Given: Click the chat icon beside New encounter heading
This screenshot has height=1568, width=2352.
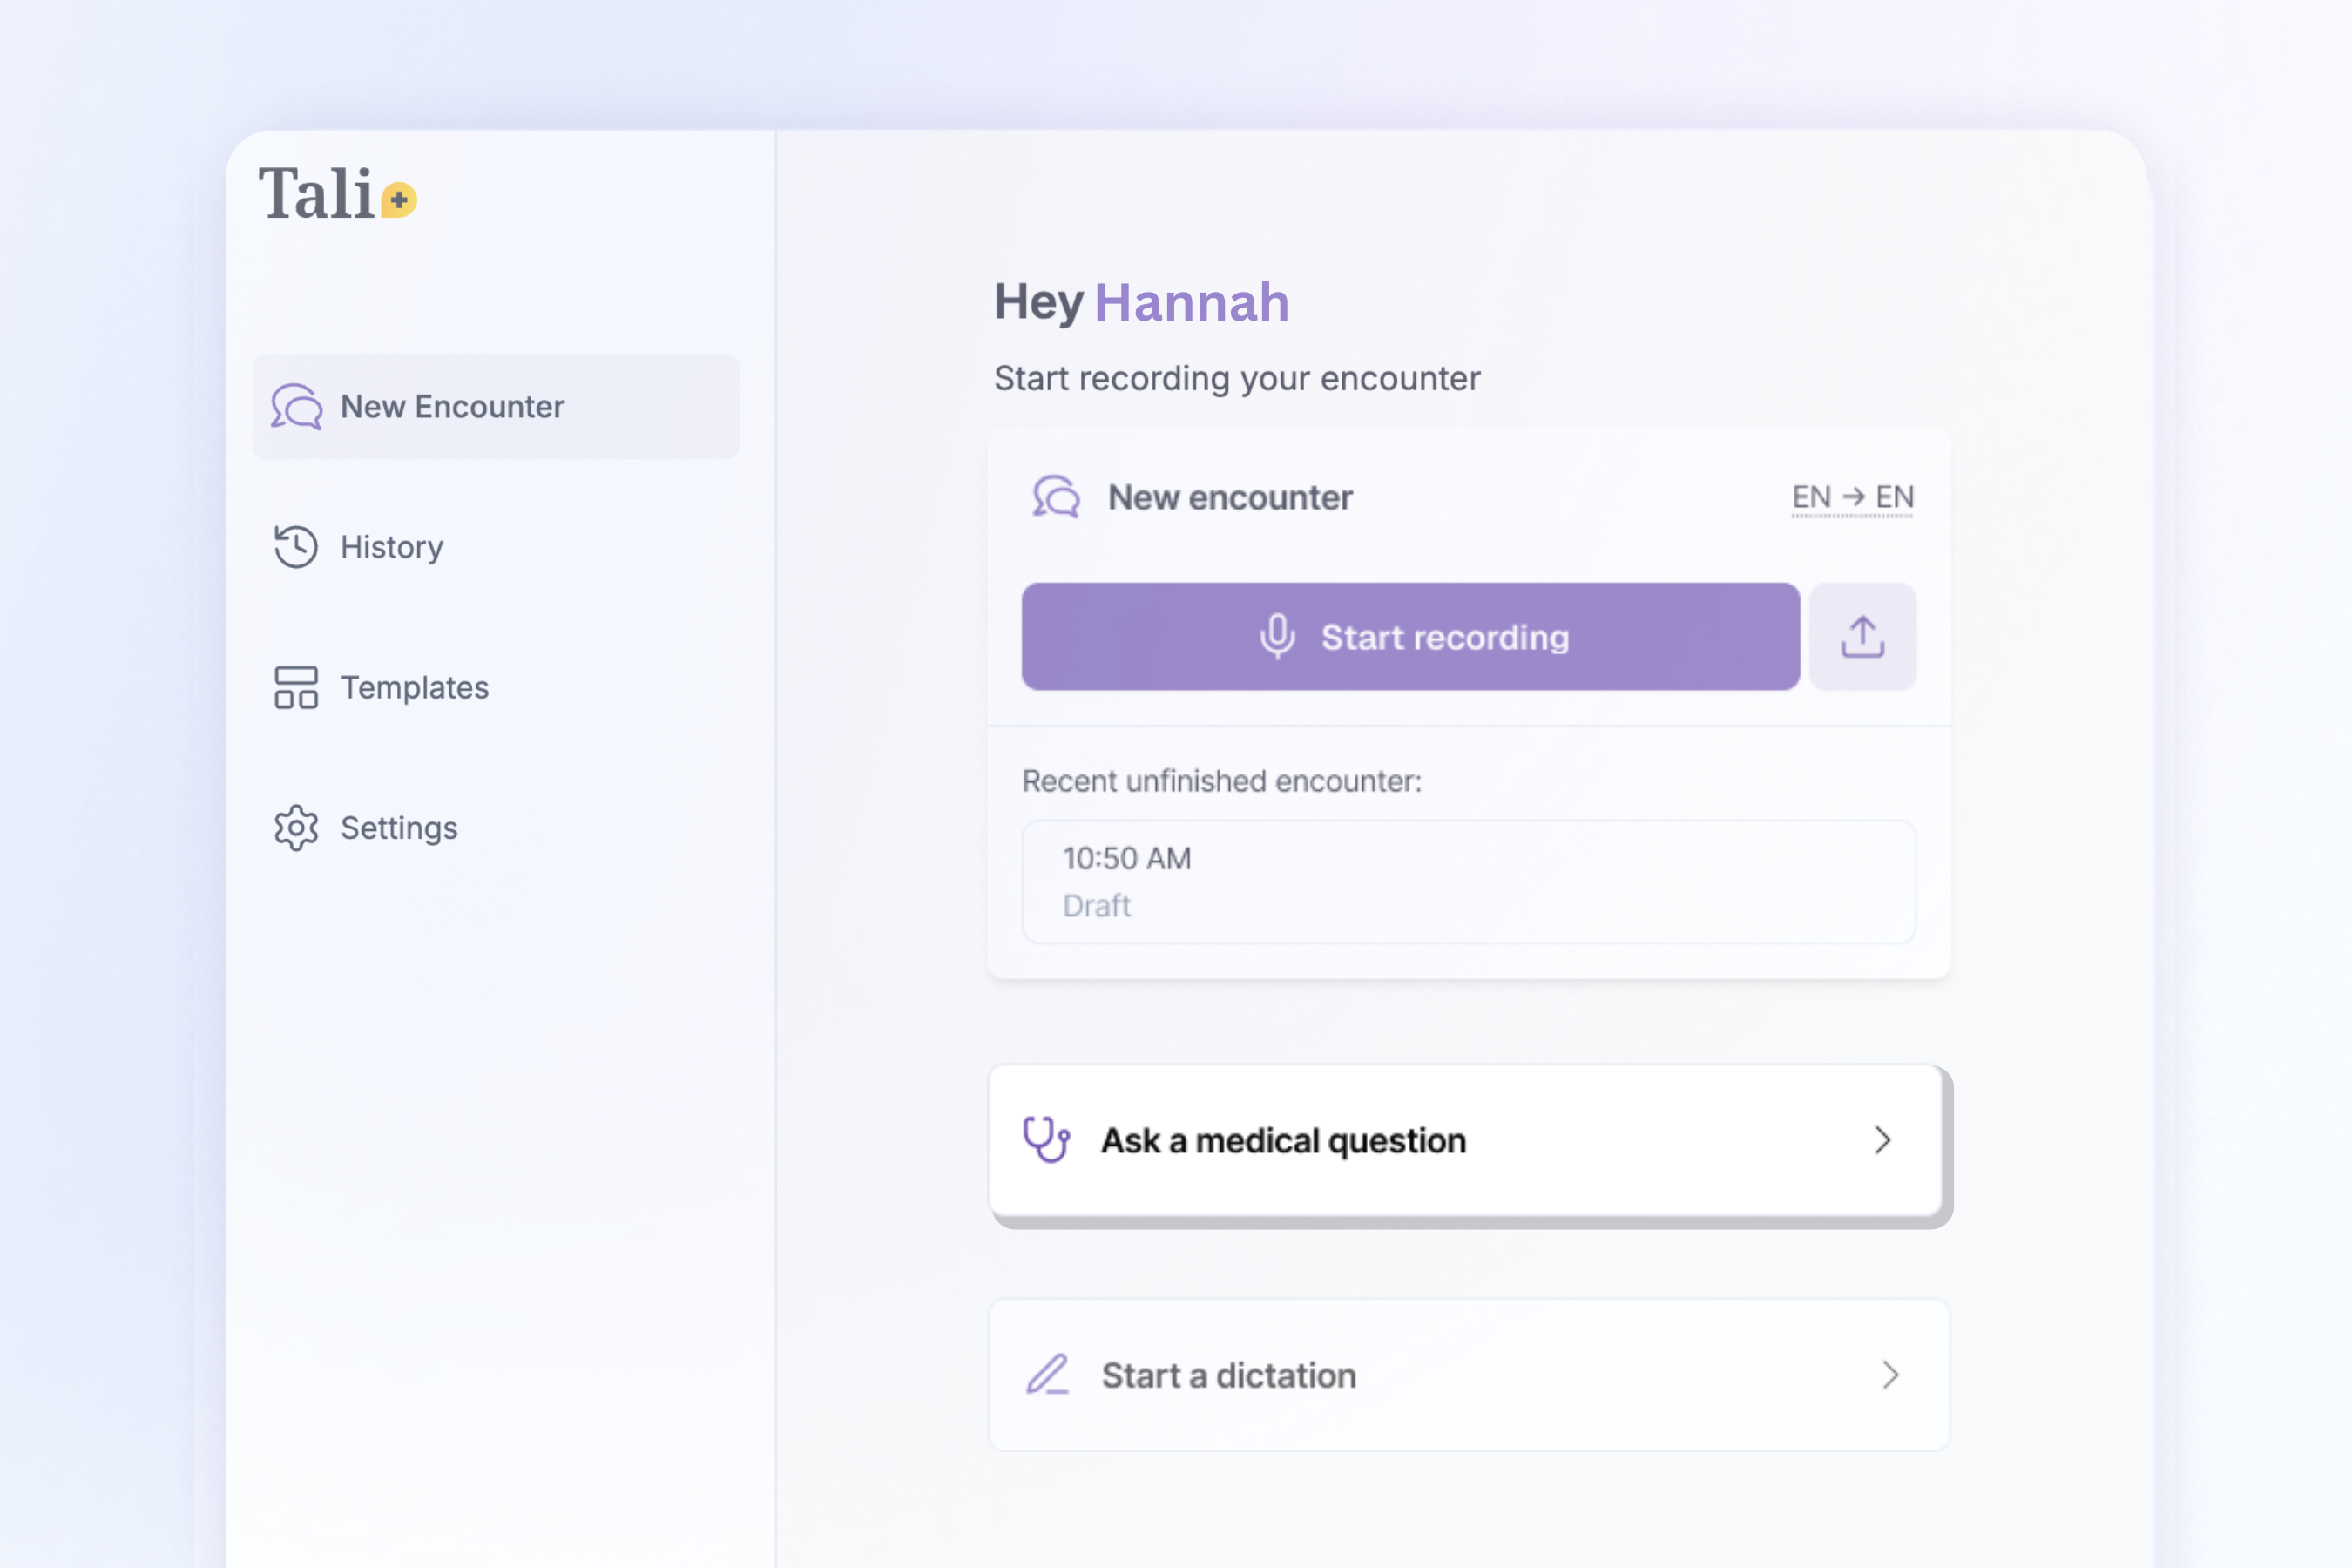Looking at the screenshot, I should (1056, 496).
